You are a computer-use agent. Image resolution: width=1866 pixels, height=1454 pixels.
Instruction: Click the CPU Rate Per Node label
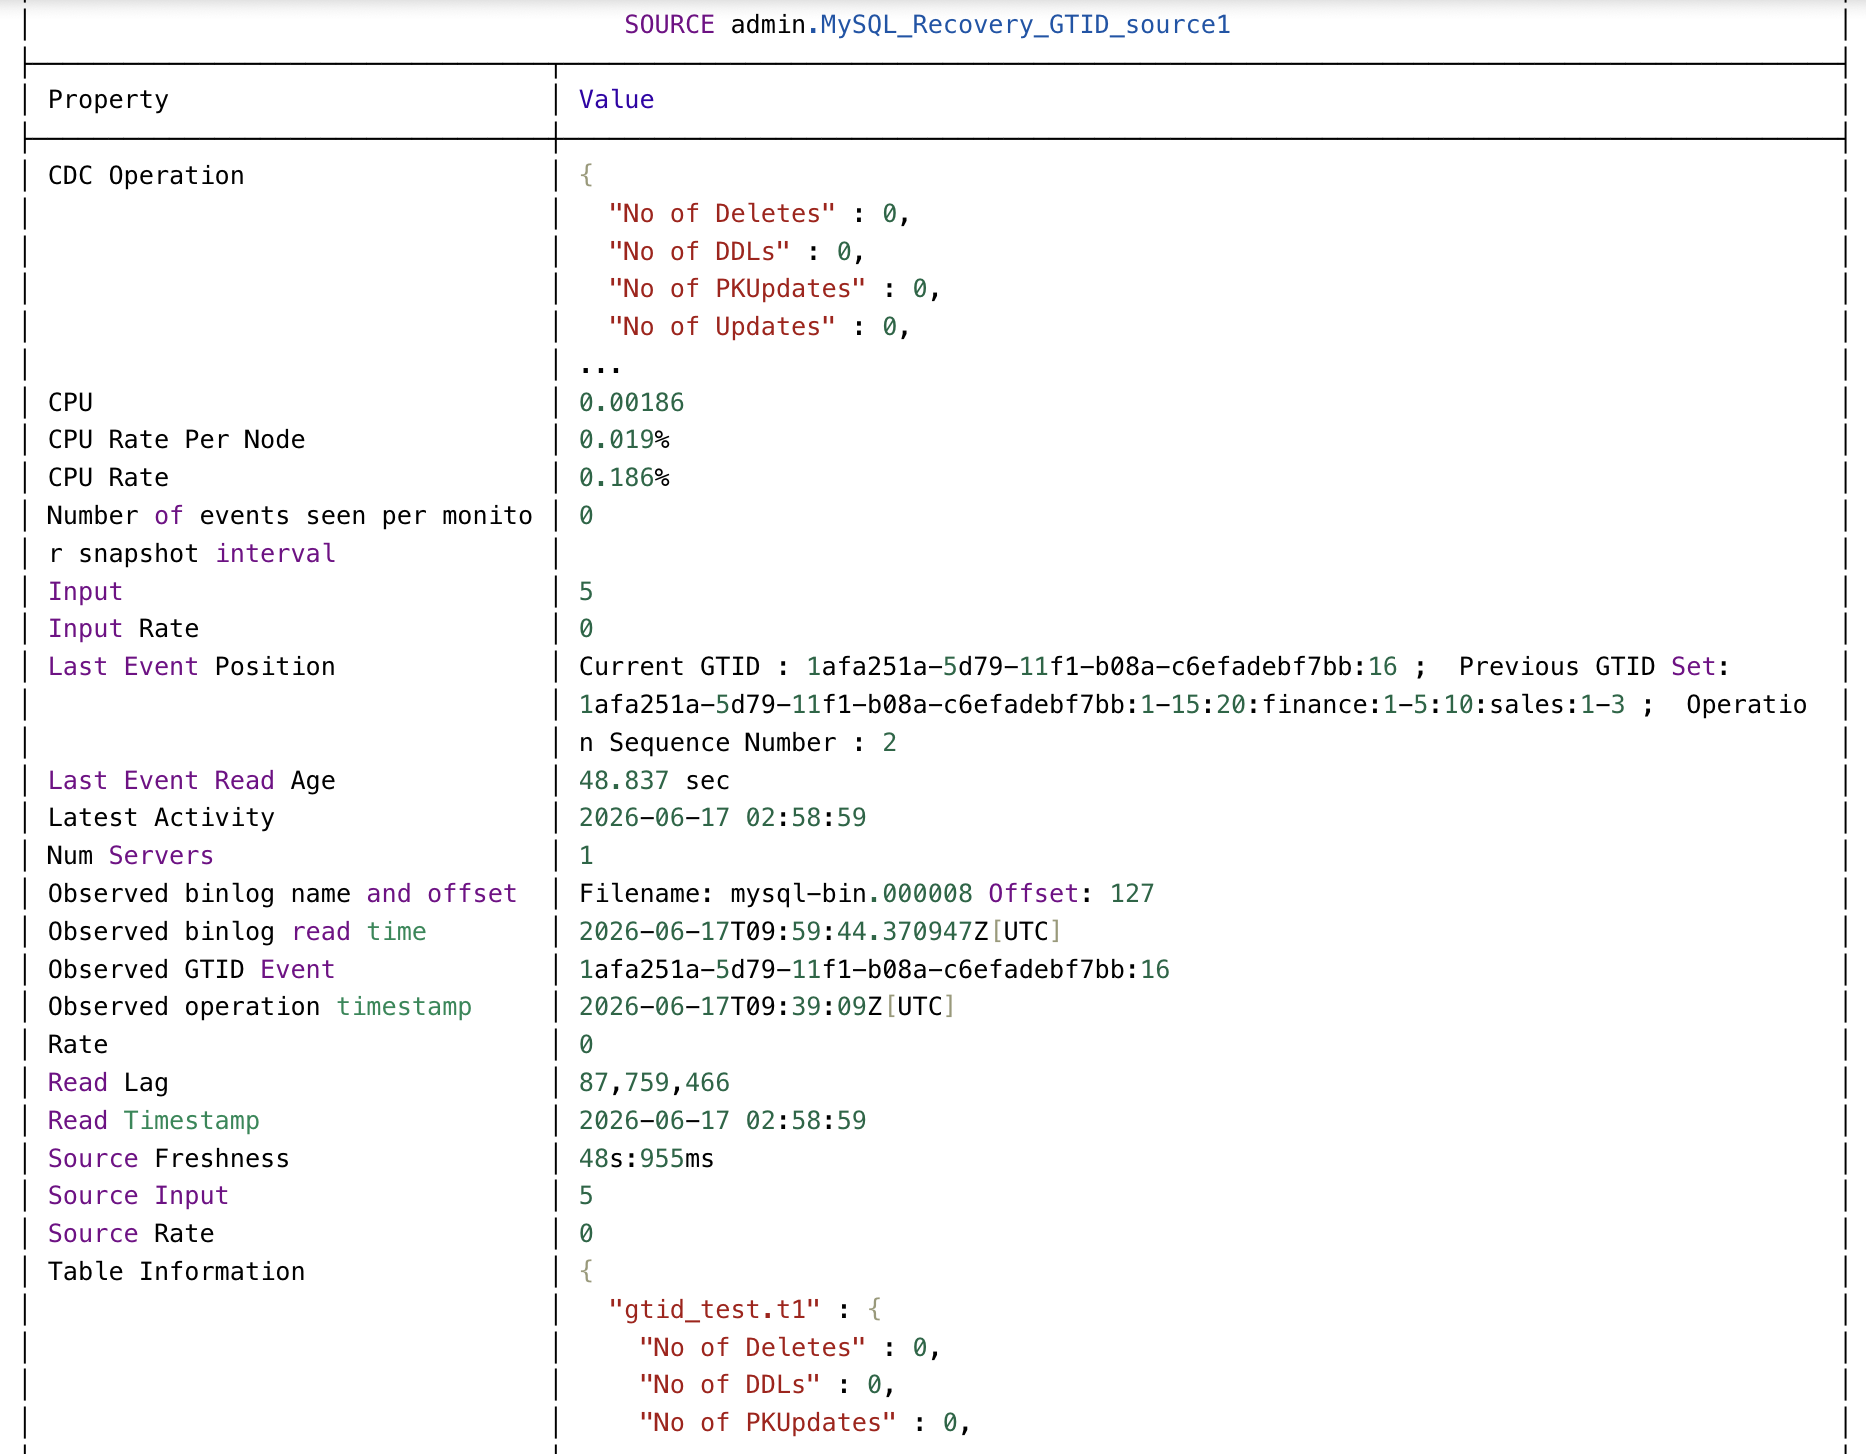pyautogui.click(x=177, y=440)
